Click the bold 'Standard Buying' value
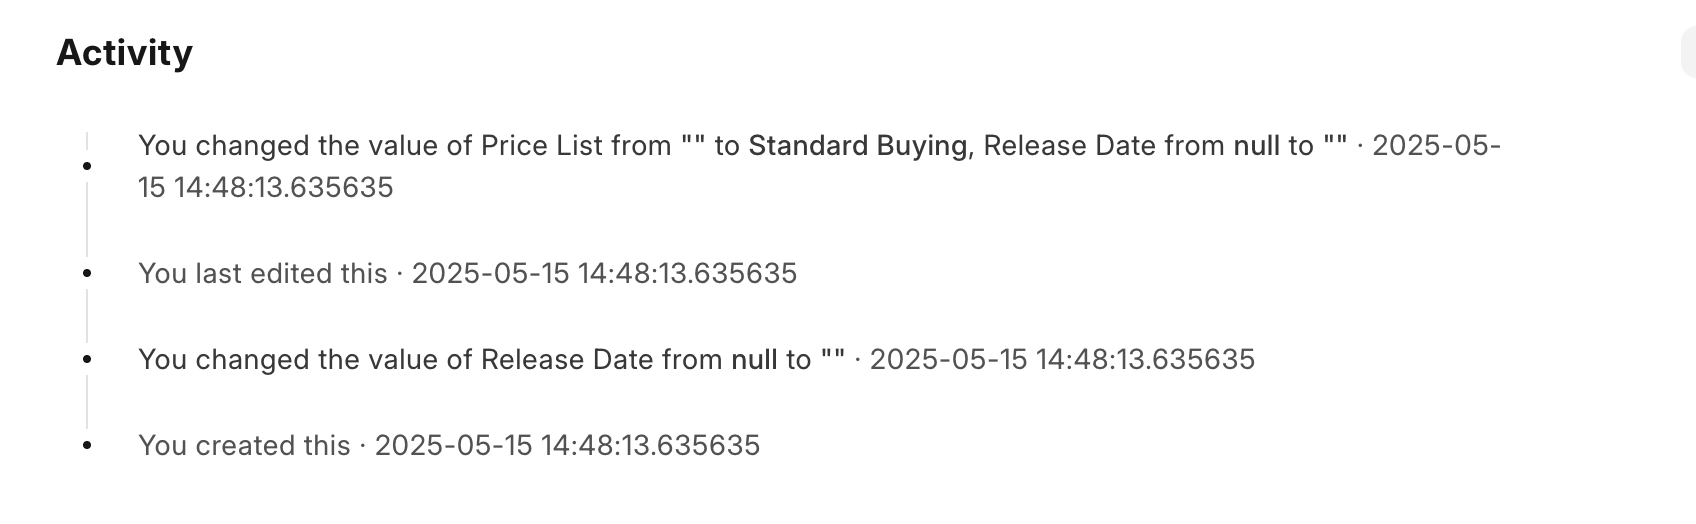 (x=858, y=146)
